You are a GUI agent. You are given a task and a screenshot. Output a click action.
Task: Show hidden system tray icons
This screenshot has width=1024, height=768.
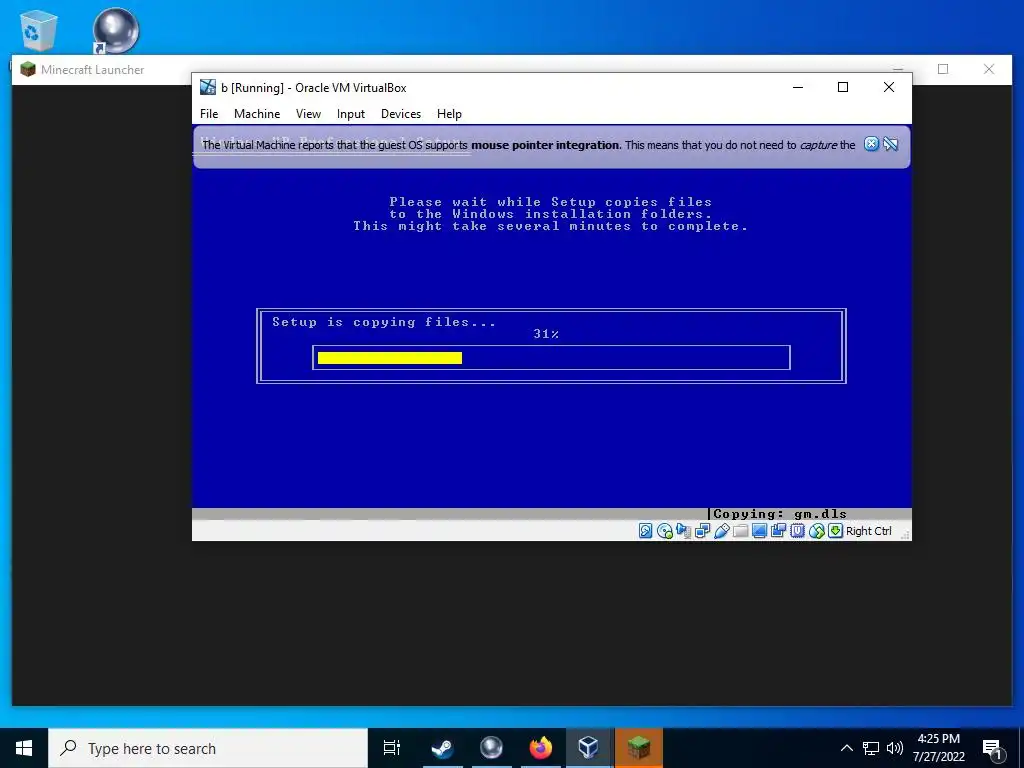[x=846, y=748]
